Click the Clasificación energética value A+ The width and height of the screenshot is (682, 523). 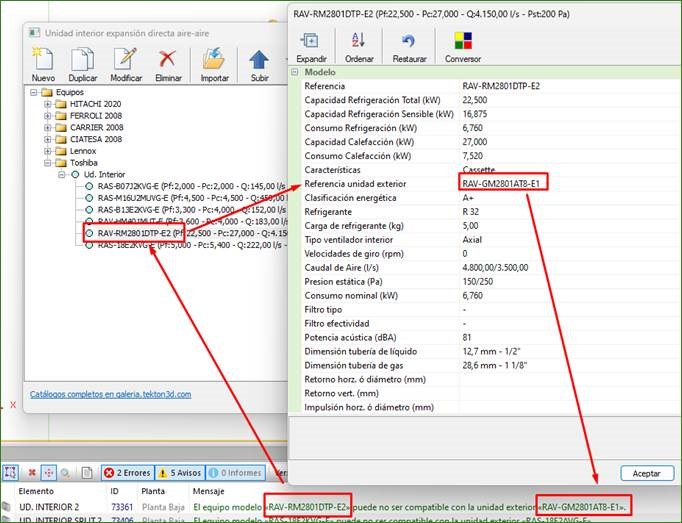(x=468, y=198)
